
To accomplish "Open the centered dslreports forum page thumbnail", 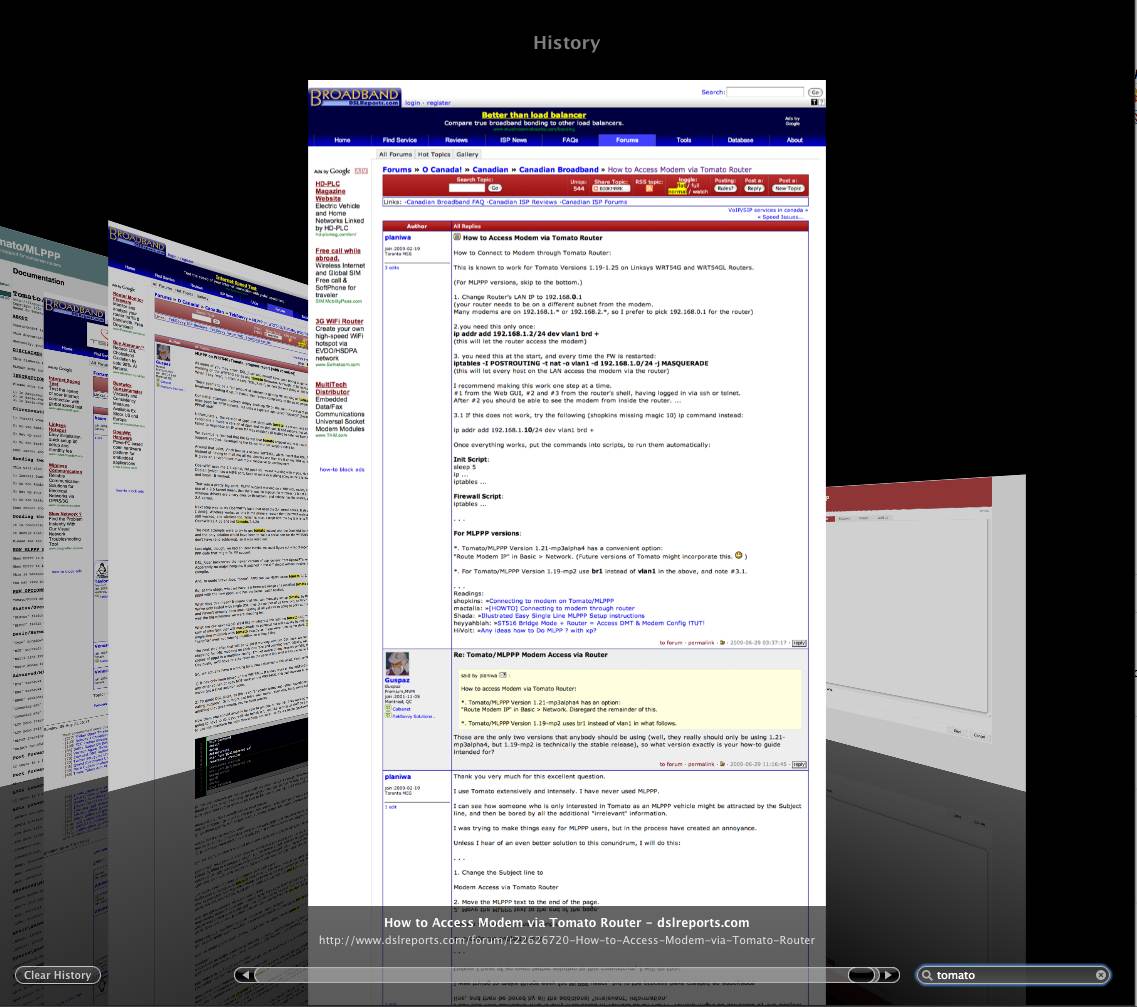I will click(x=566, y=493).
